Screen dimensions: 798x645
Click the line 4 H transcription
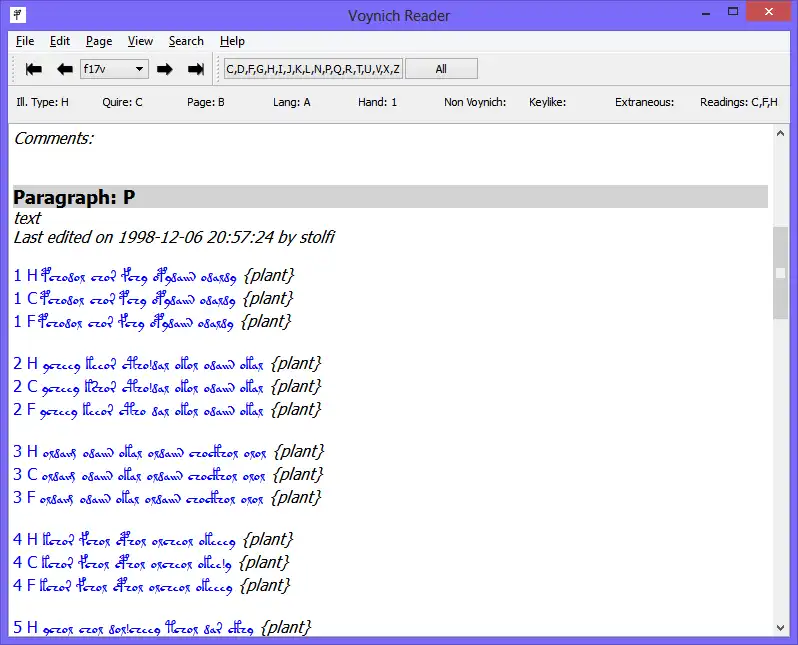(154, 540)
